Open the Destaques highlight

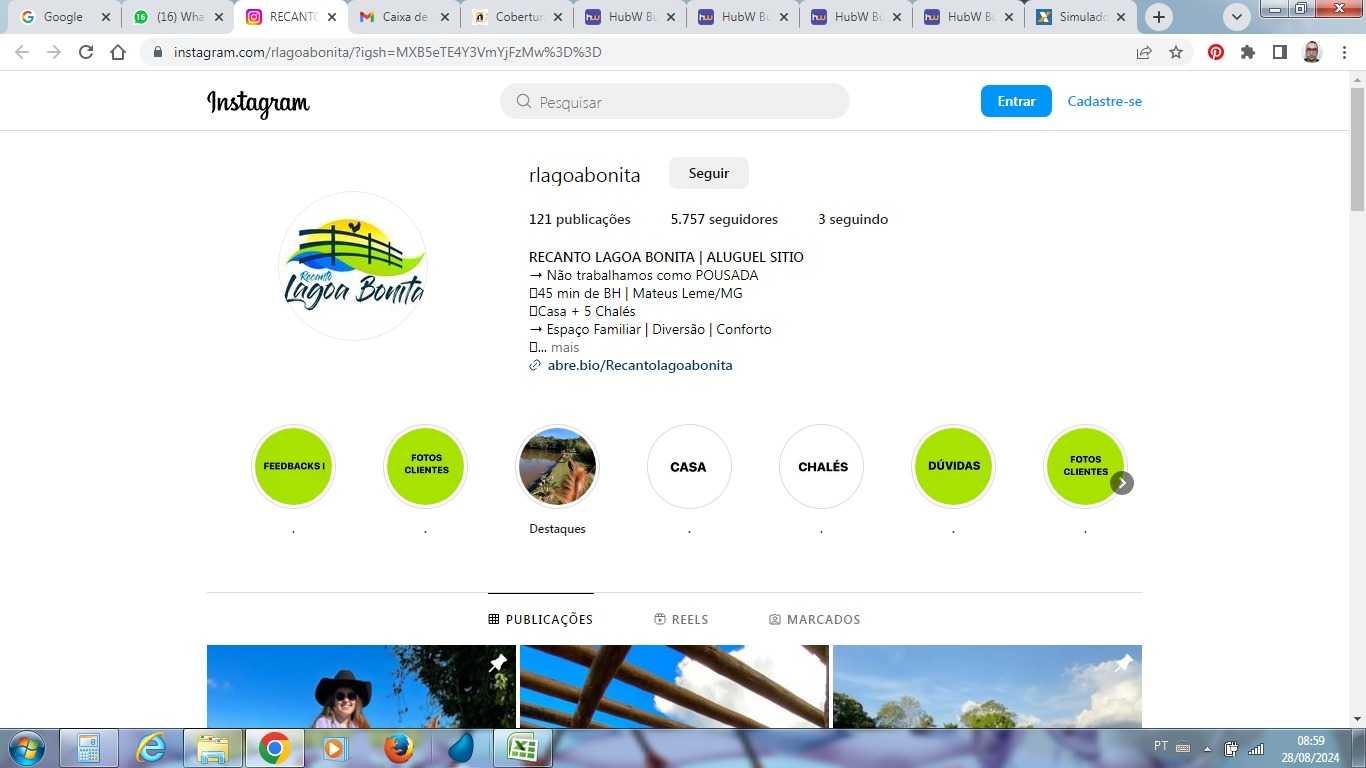557,466
